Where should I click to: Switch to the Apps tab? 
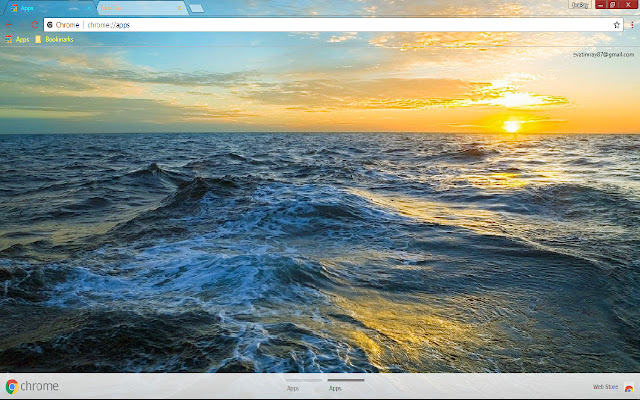click(x=48, y=8)
